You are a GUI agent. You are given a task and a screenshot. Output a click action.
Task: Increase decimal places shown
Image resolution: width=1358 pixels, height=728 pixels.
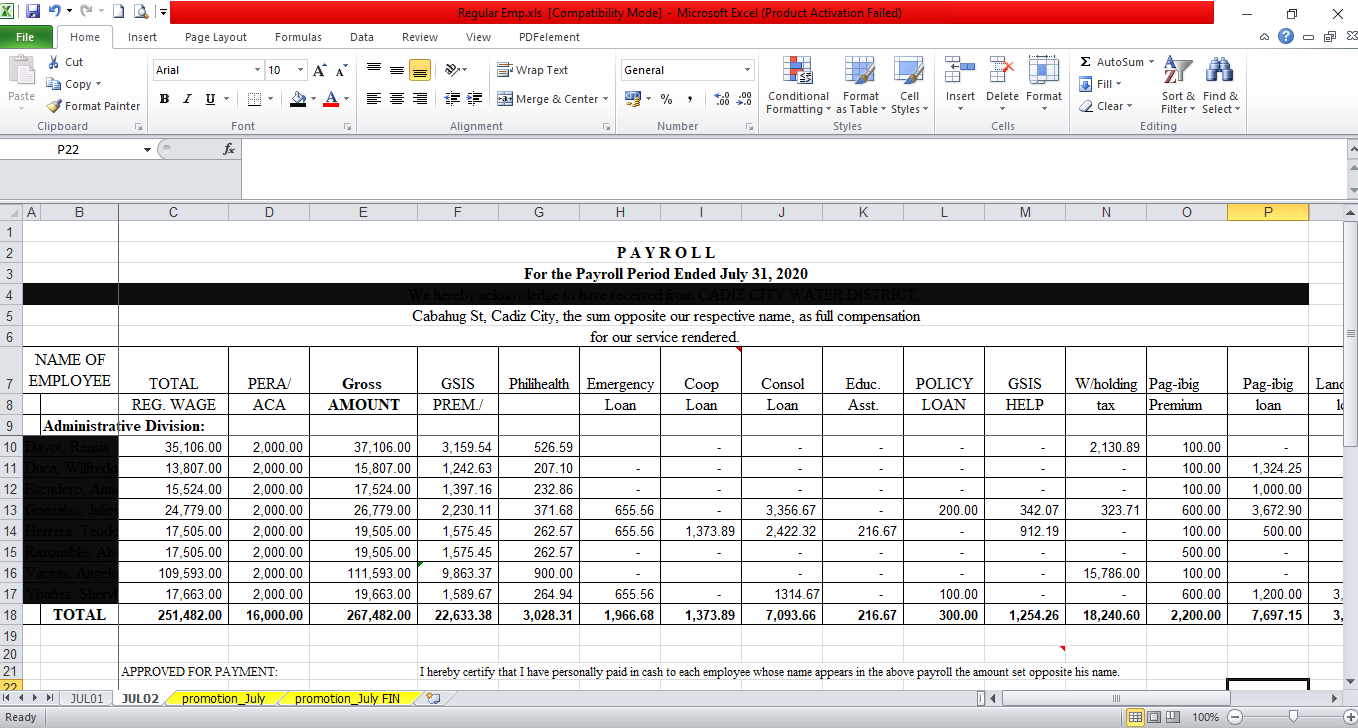[721, 99]
